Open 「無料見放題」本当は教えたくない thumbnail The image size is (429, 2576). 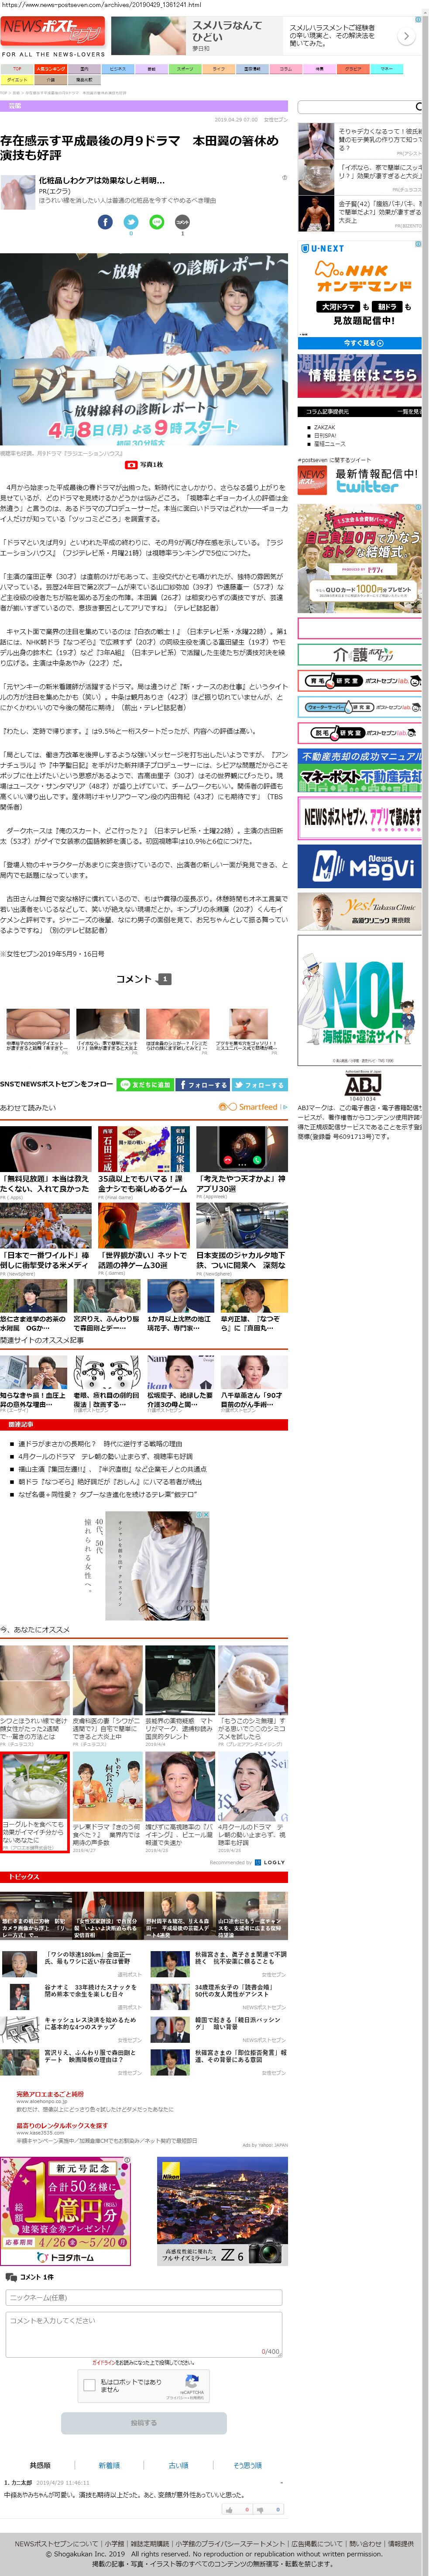point(46,1150)
